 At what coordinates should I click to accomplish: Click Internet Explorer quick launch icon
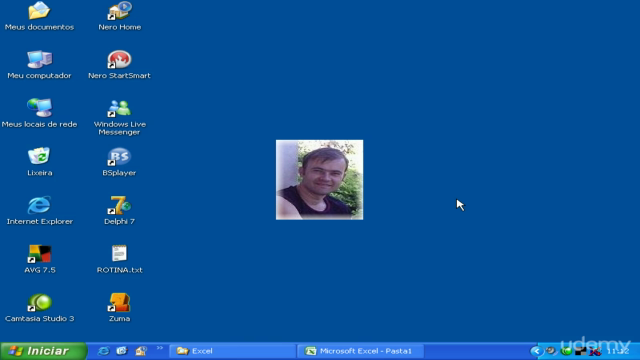click(x=104, y=351)
